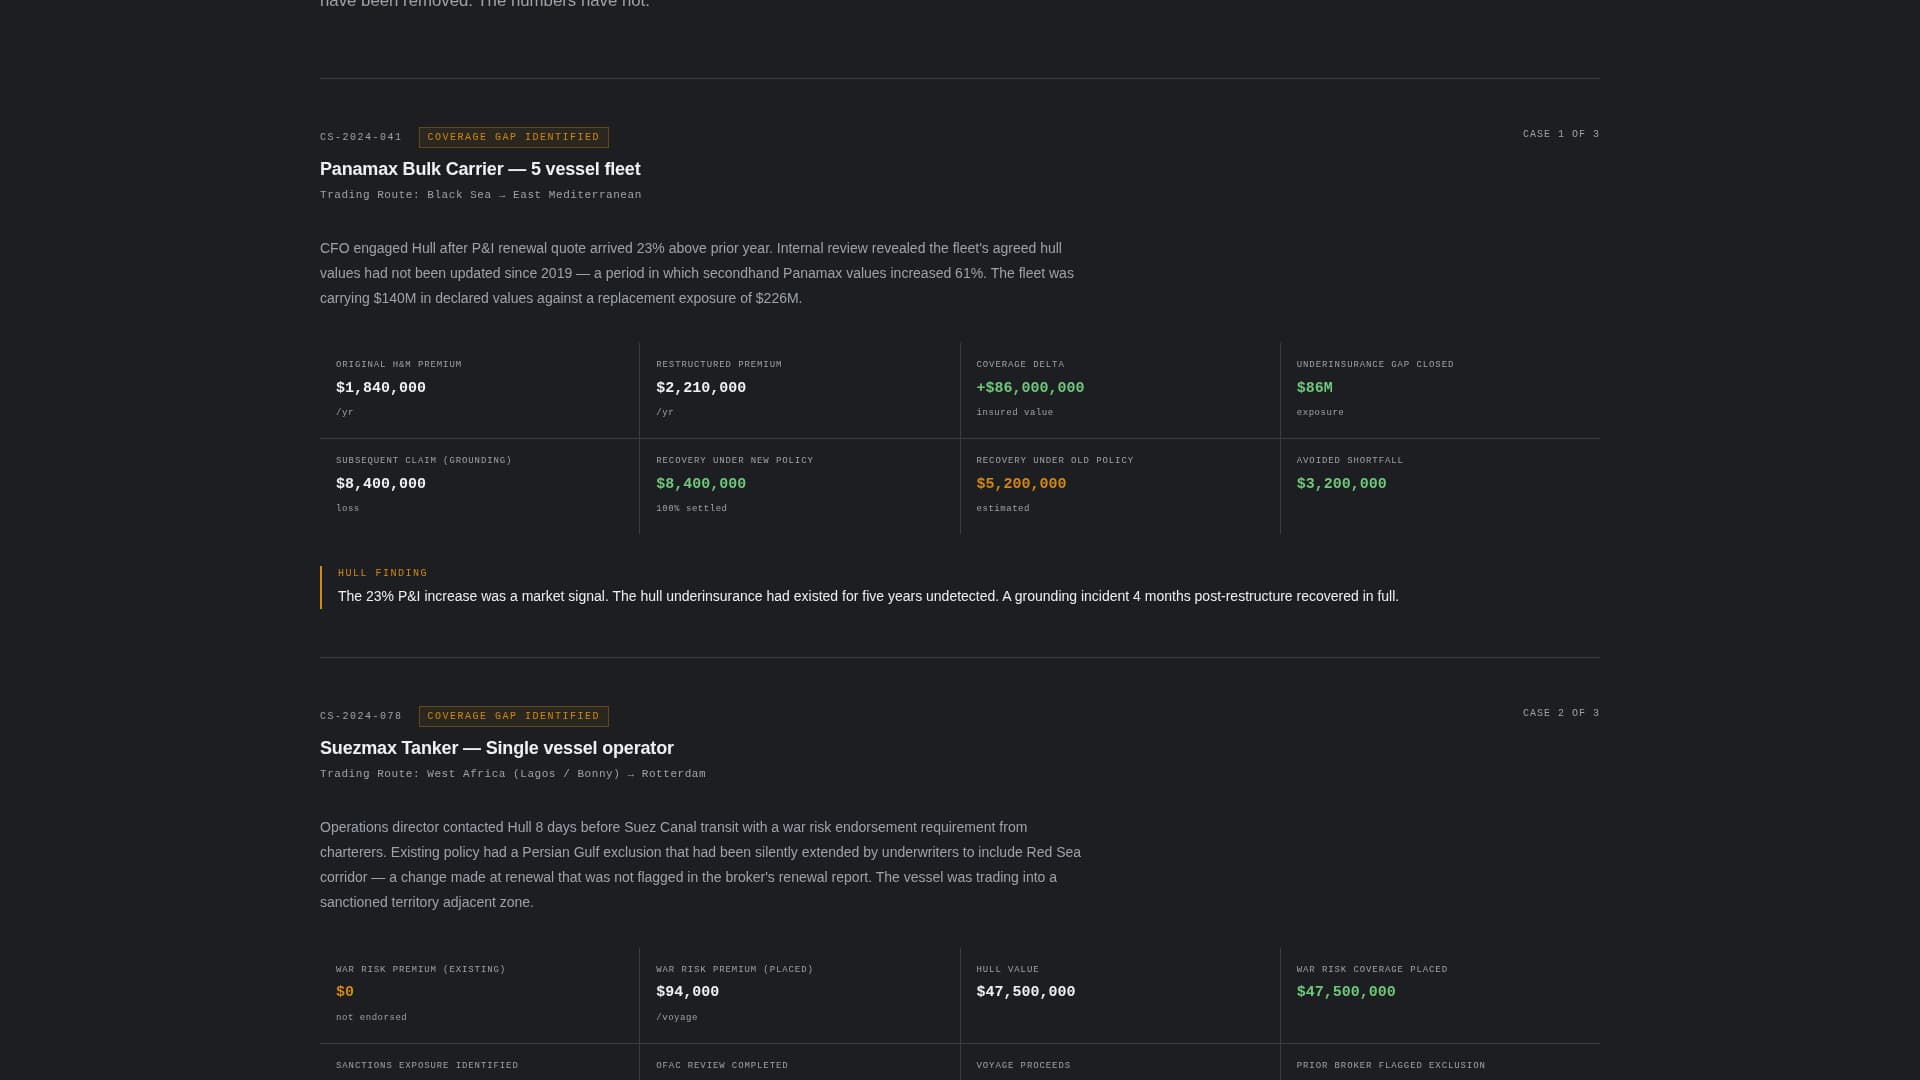
Task: Click Avoided Shortfall value $3,200,000
Action: 1342,484
